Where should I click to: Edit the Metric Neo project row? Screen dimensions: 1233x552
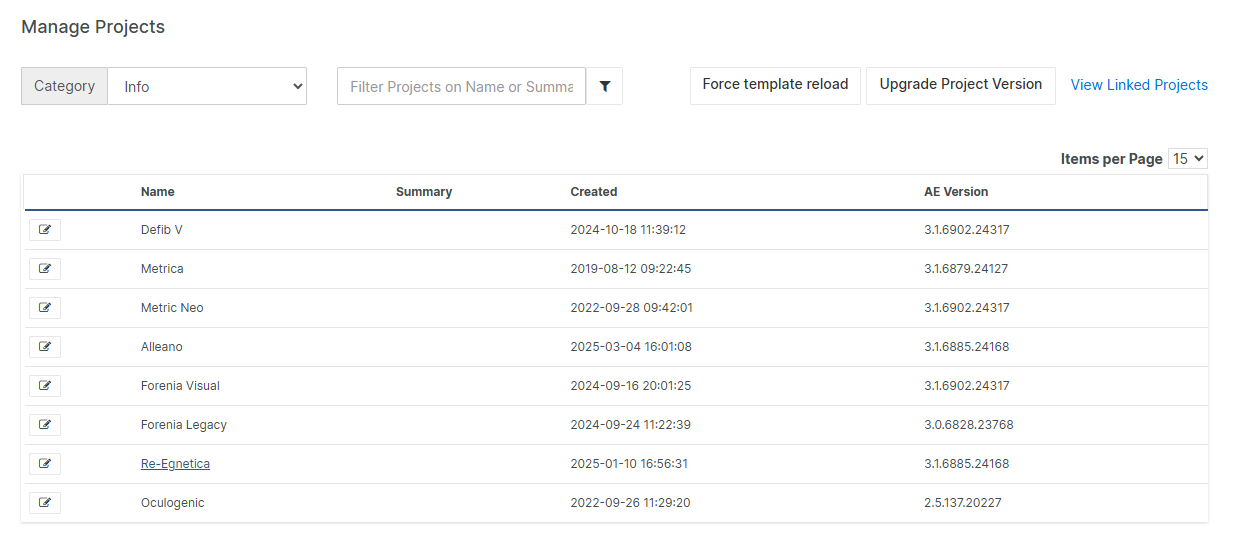click(x=45, y=308)
